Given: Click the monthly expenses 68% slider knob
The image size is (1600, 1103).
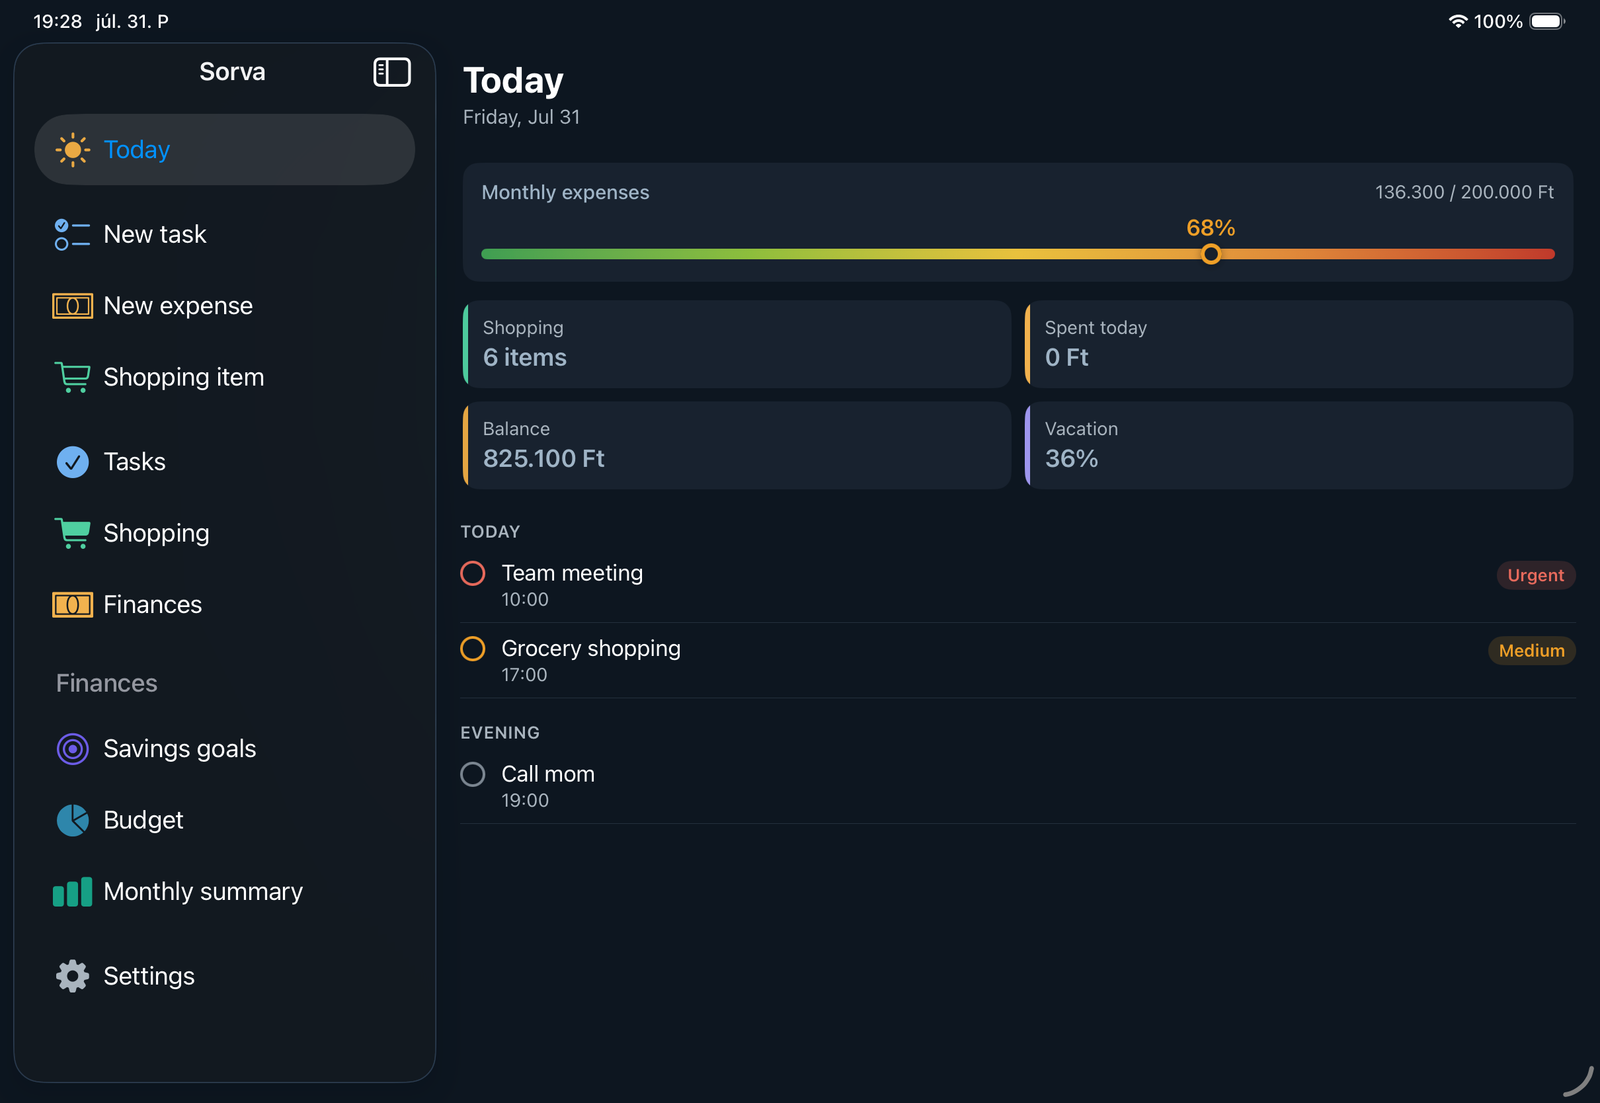Looking at the screenshot, I should (1211, 254).
